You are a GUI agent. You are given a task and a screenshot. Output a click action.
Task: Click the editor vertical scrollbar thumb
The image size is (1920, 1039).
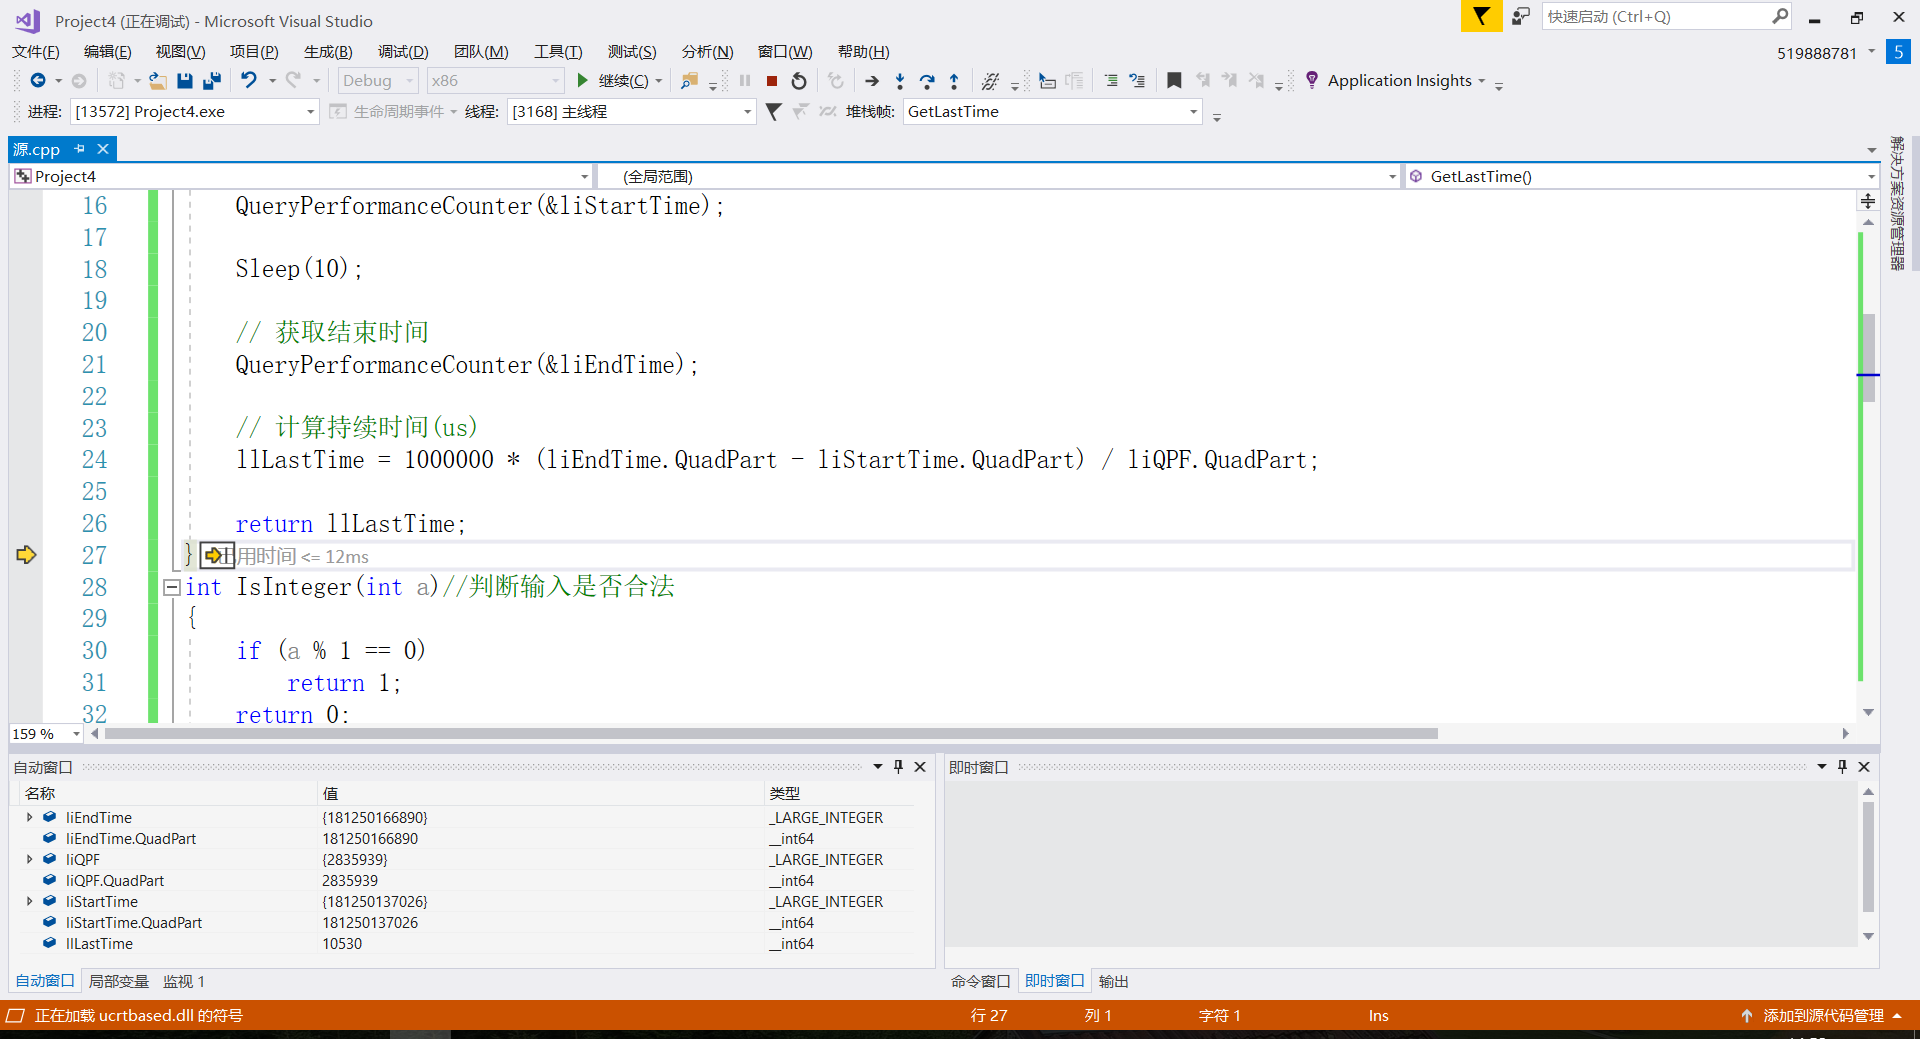[1868, 358]
